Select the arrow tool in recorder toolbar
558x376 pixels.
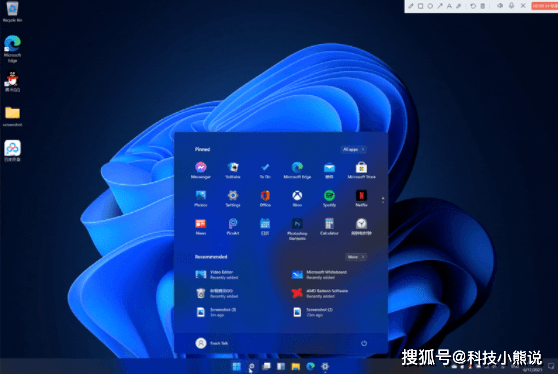coord(440,6)
